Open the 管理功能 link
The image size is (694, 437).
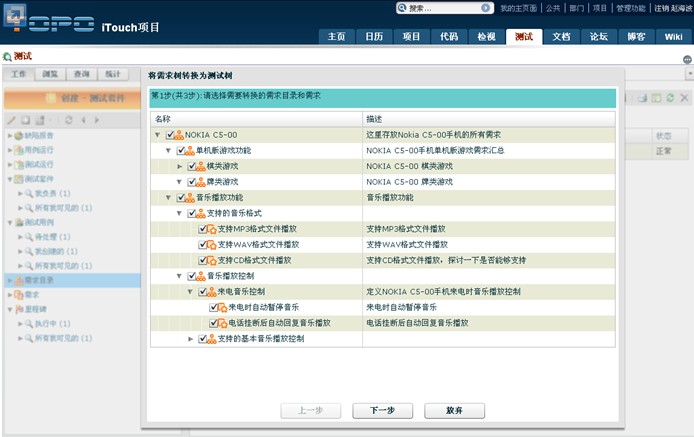coord(631,8)
